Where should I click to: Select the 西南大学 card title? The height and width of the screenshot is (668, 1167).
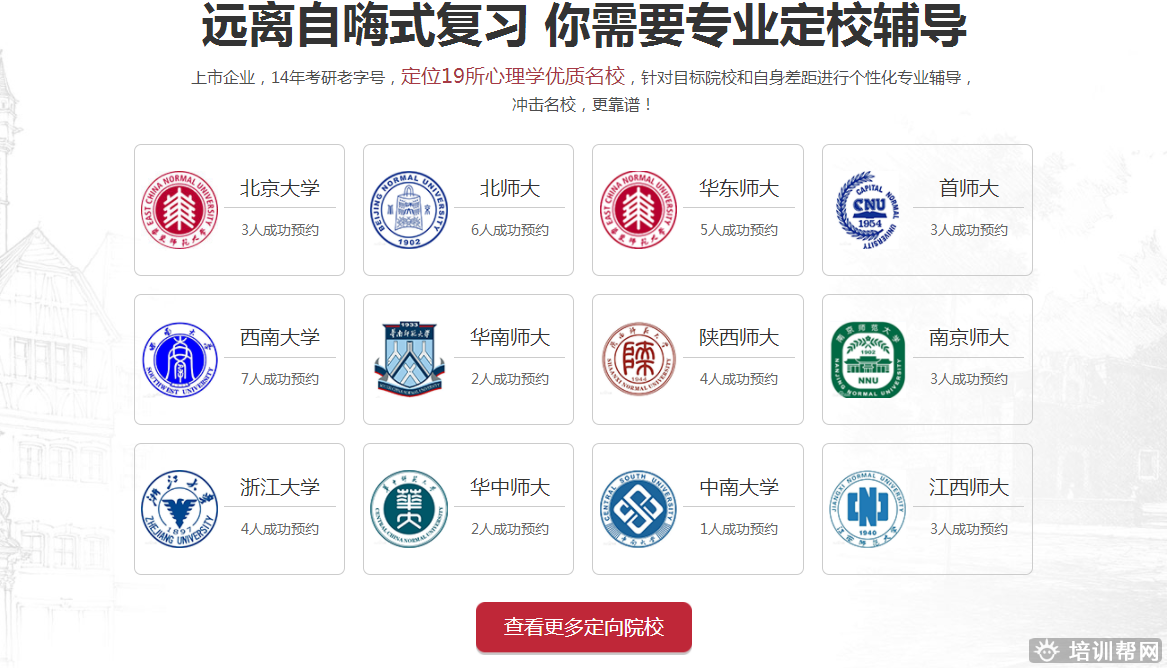coord(280,338)
